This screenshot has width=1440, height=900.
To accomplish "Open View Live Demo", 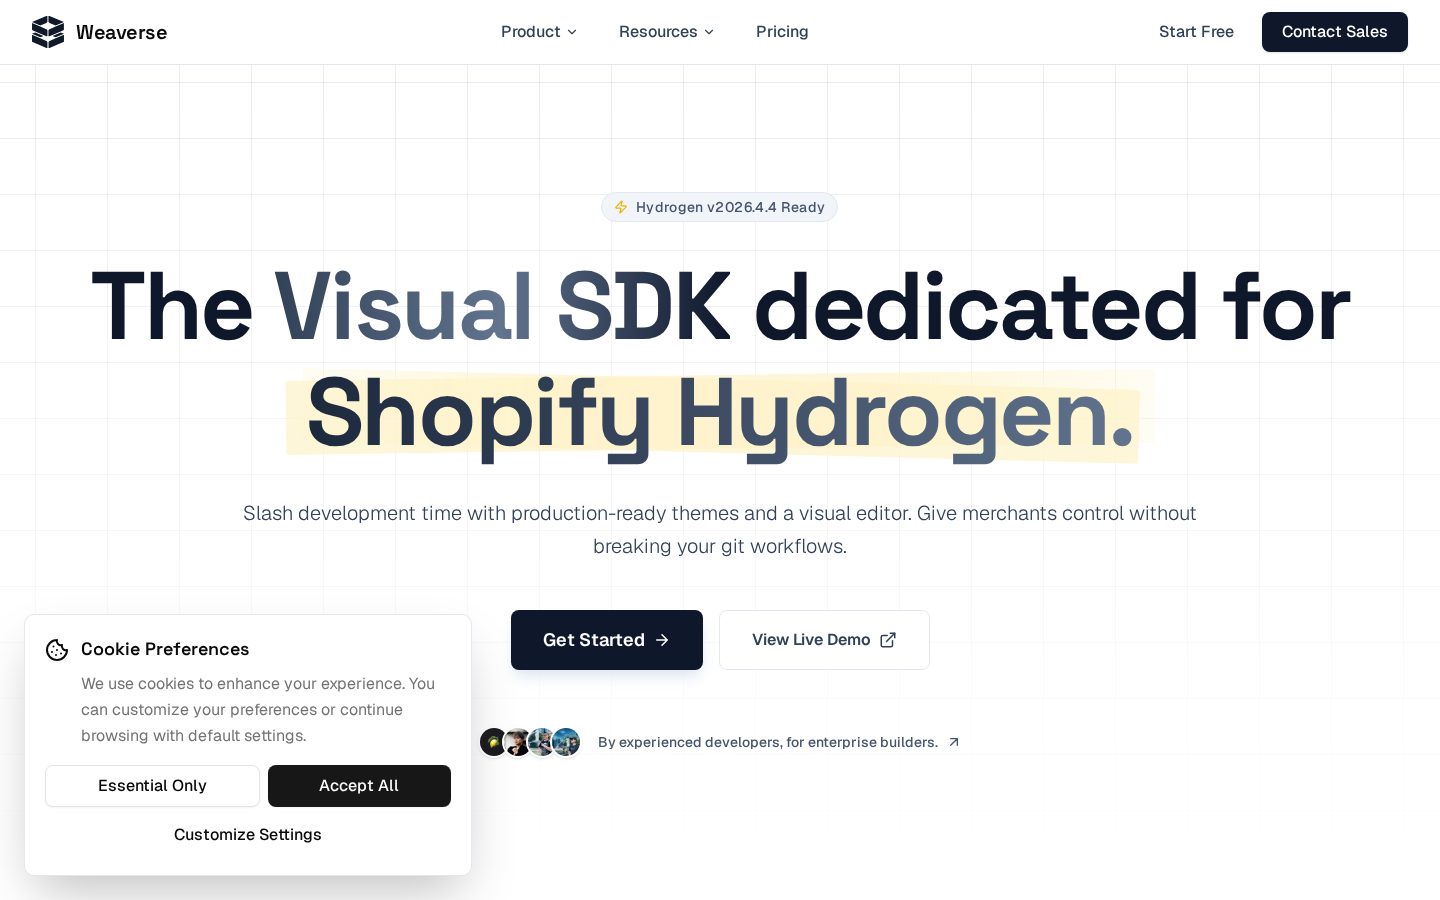I will click(x=824, y=640).
